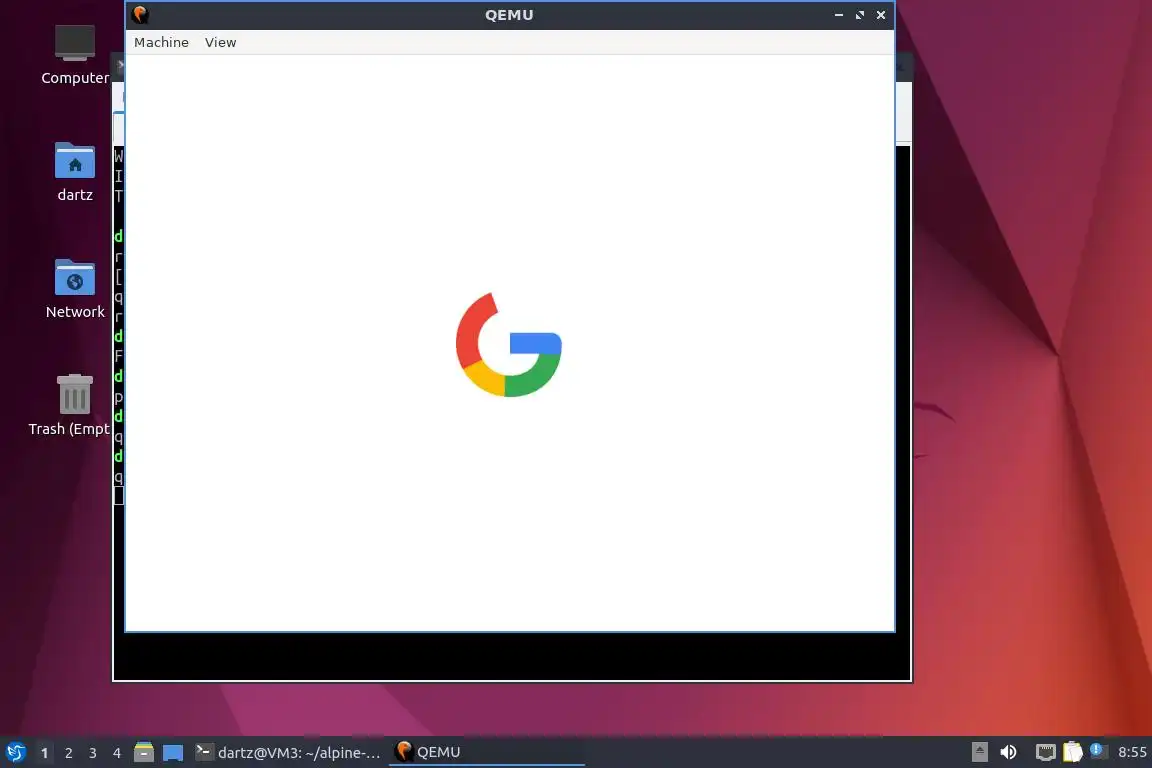The image size is (1152, 768).
Task: Switch to workspace 3
Action: (93, 753)
